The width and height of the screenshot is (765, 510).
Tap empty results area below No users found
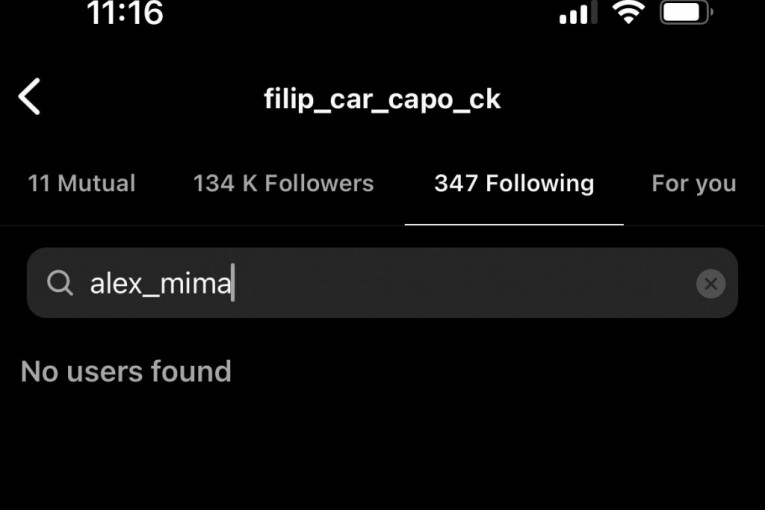382,449
